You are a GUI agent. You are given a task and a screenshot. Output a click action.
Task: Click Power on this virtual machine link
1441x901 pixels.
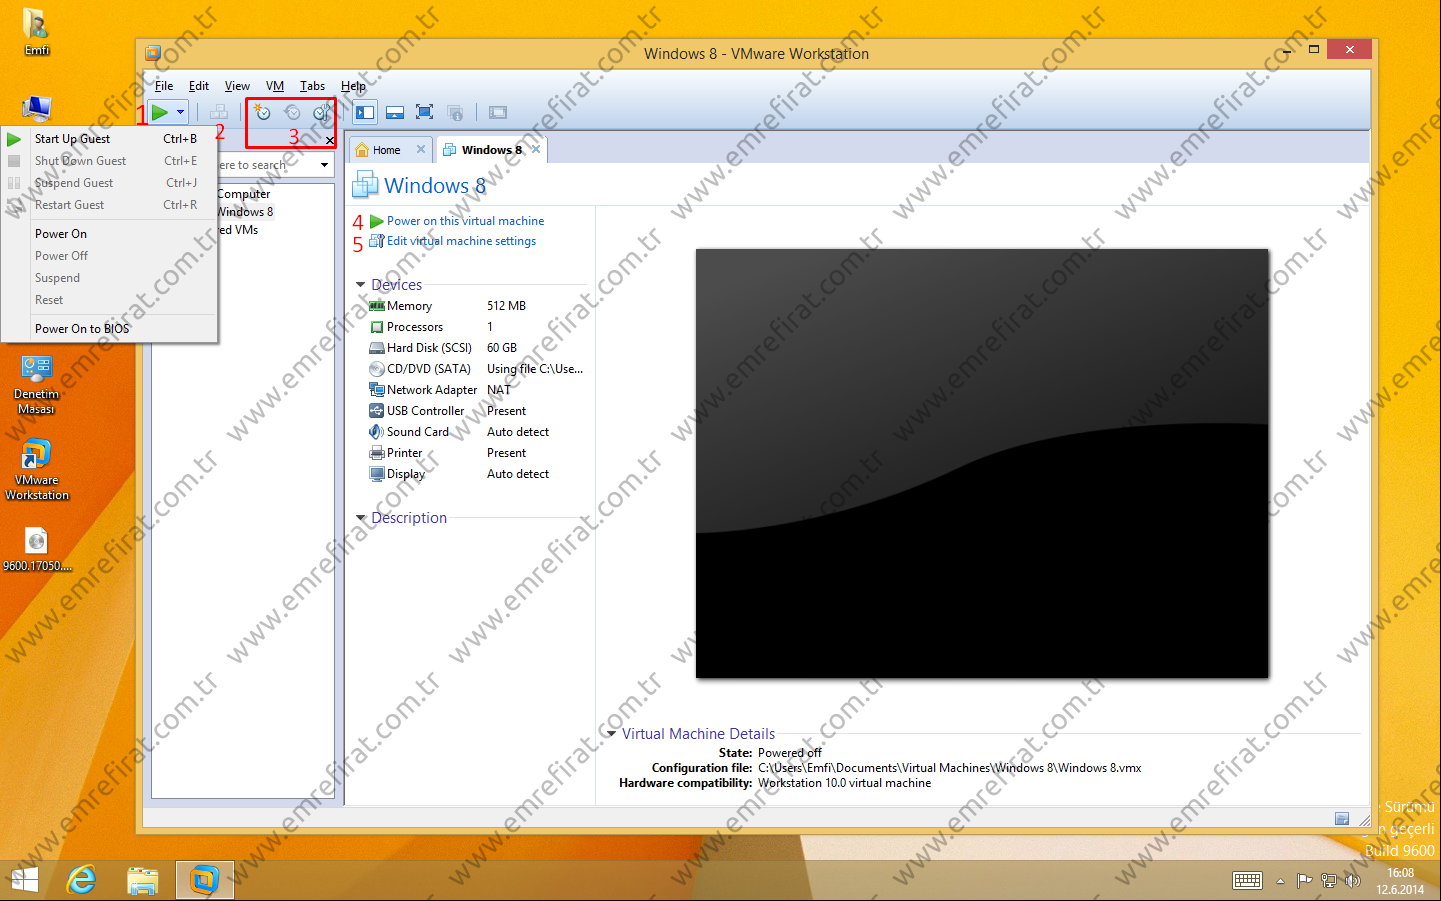[465, 221]
